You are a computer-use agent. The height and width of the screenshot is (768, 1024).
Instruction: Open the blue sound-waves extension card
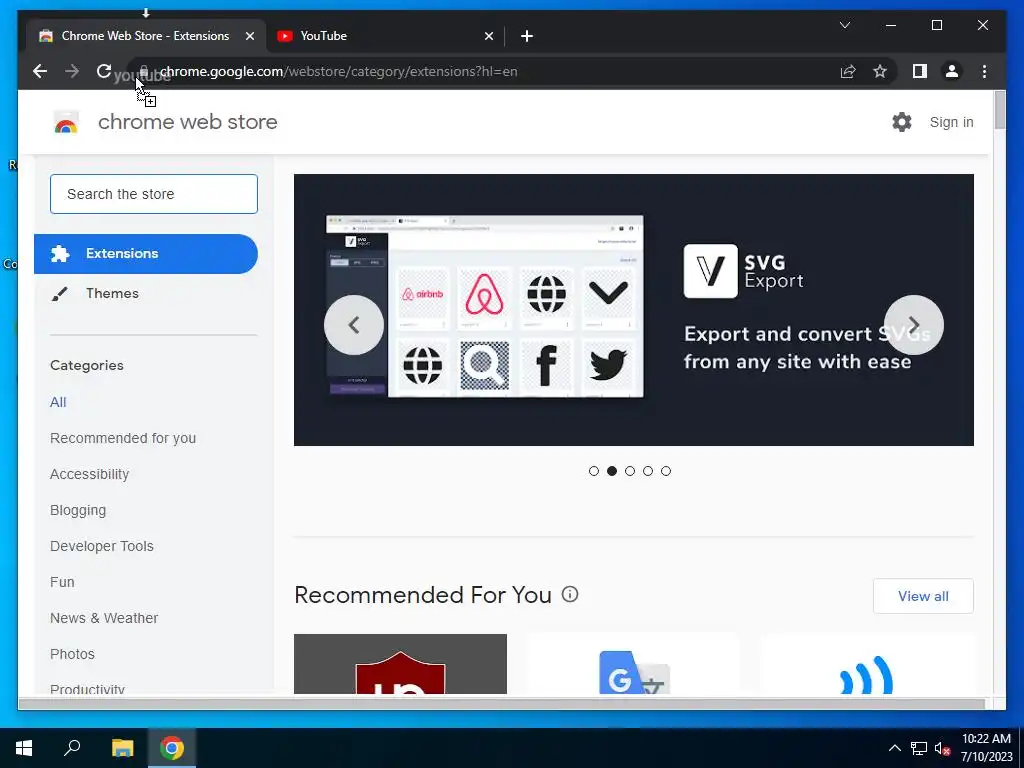(x=867, y=664)
